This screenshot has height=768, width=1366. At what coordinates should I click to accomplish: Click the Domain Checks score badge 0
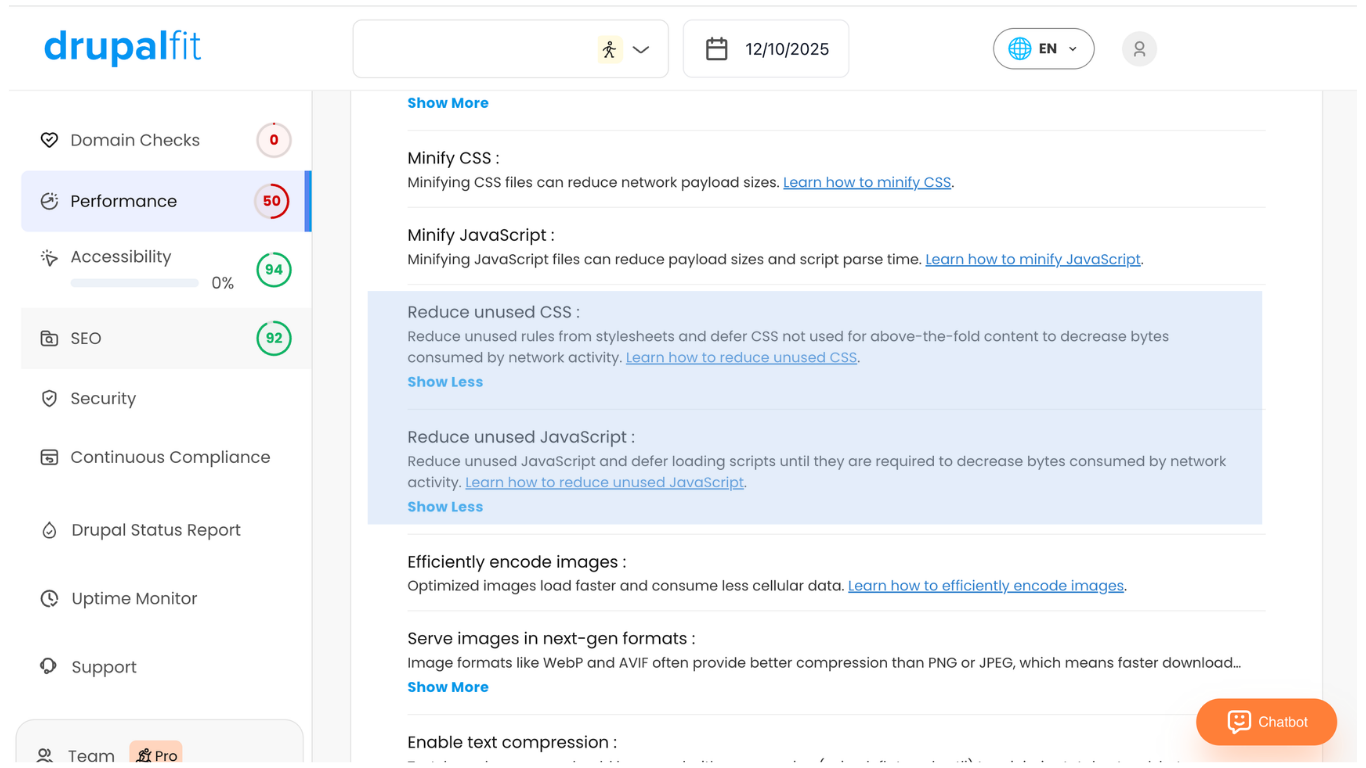tap(274, 140)
